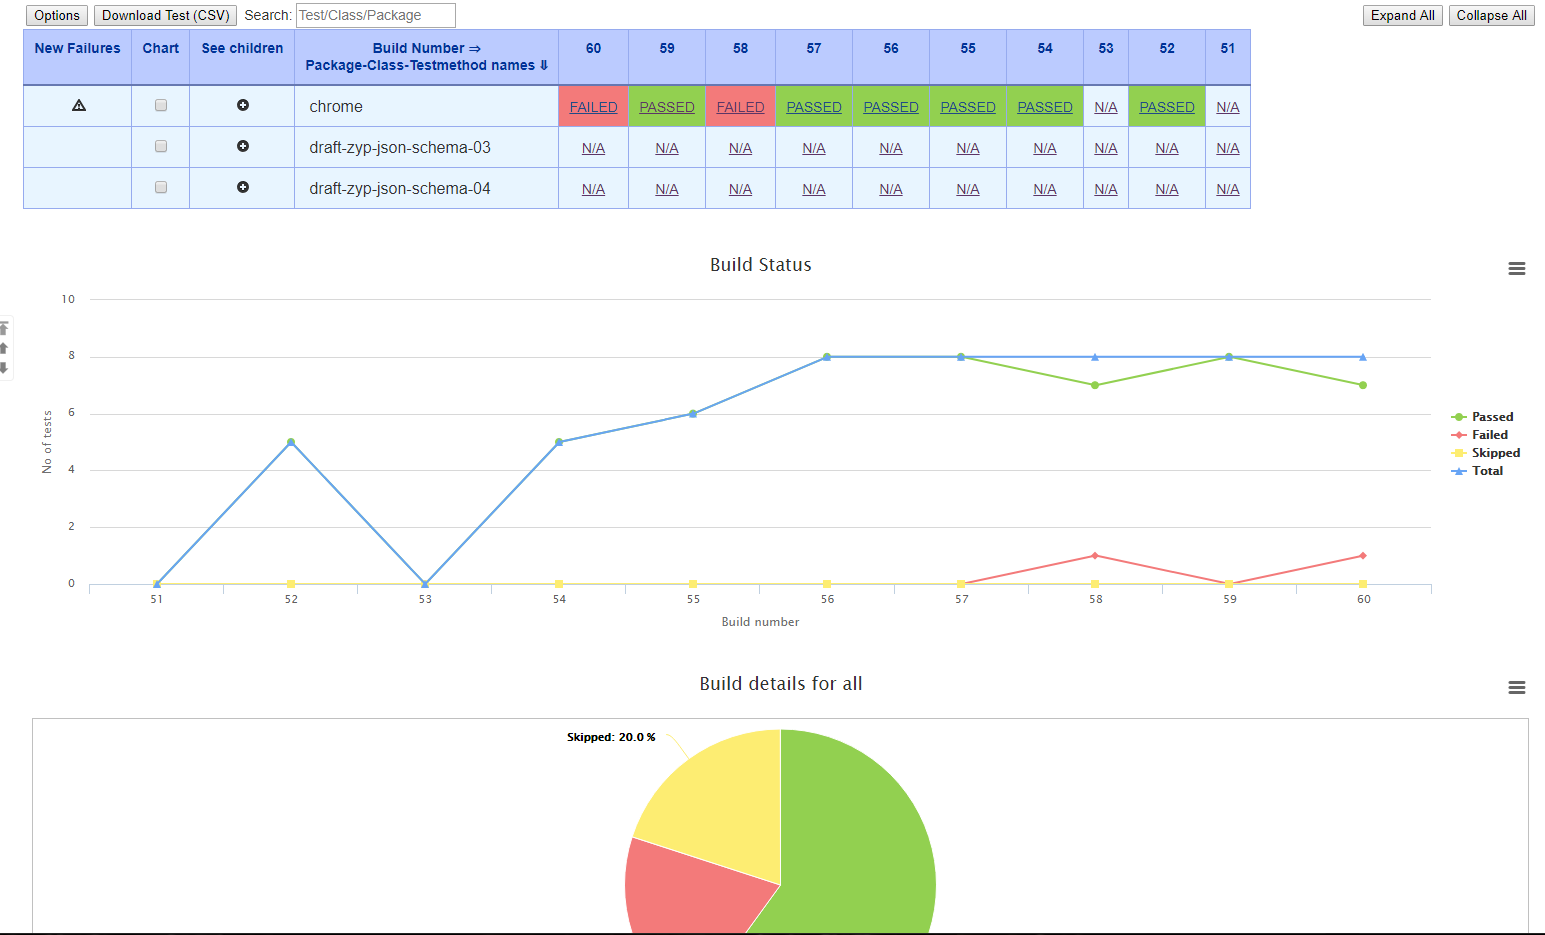Click the Total data point at build 52
Viewport: 1545px width, 935px height.
click(x=291, y=442)
